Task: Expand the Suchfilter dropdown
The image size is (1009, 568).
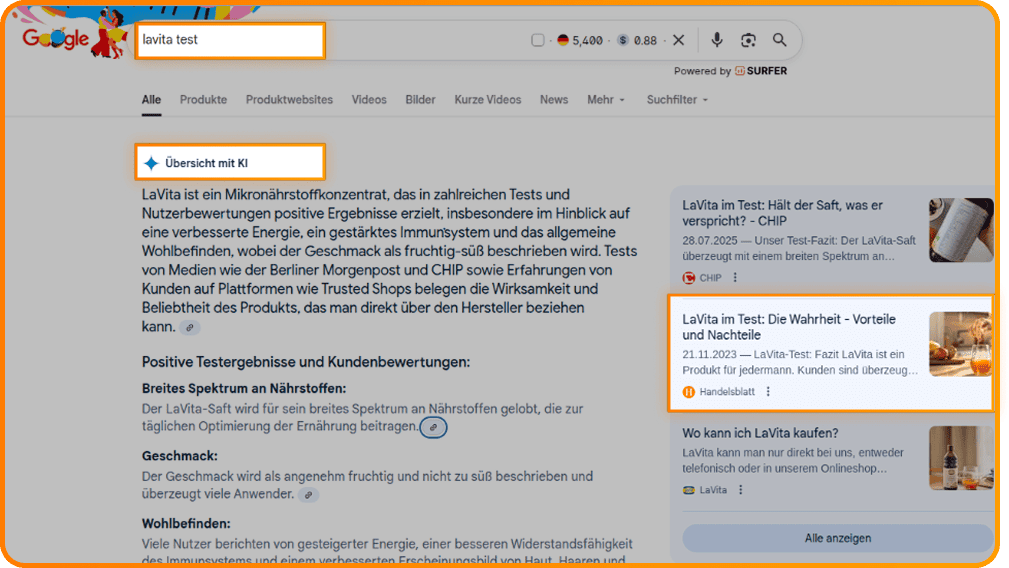Action: click(x=677, y=100)
